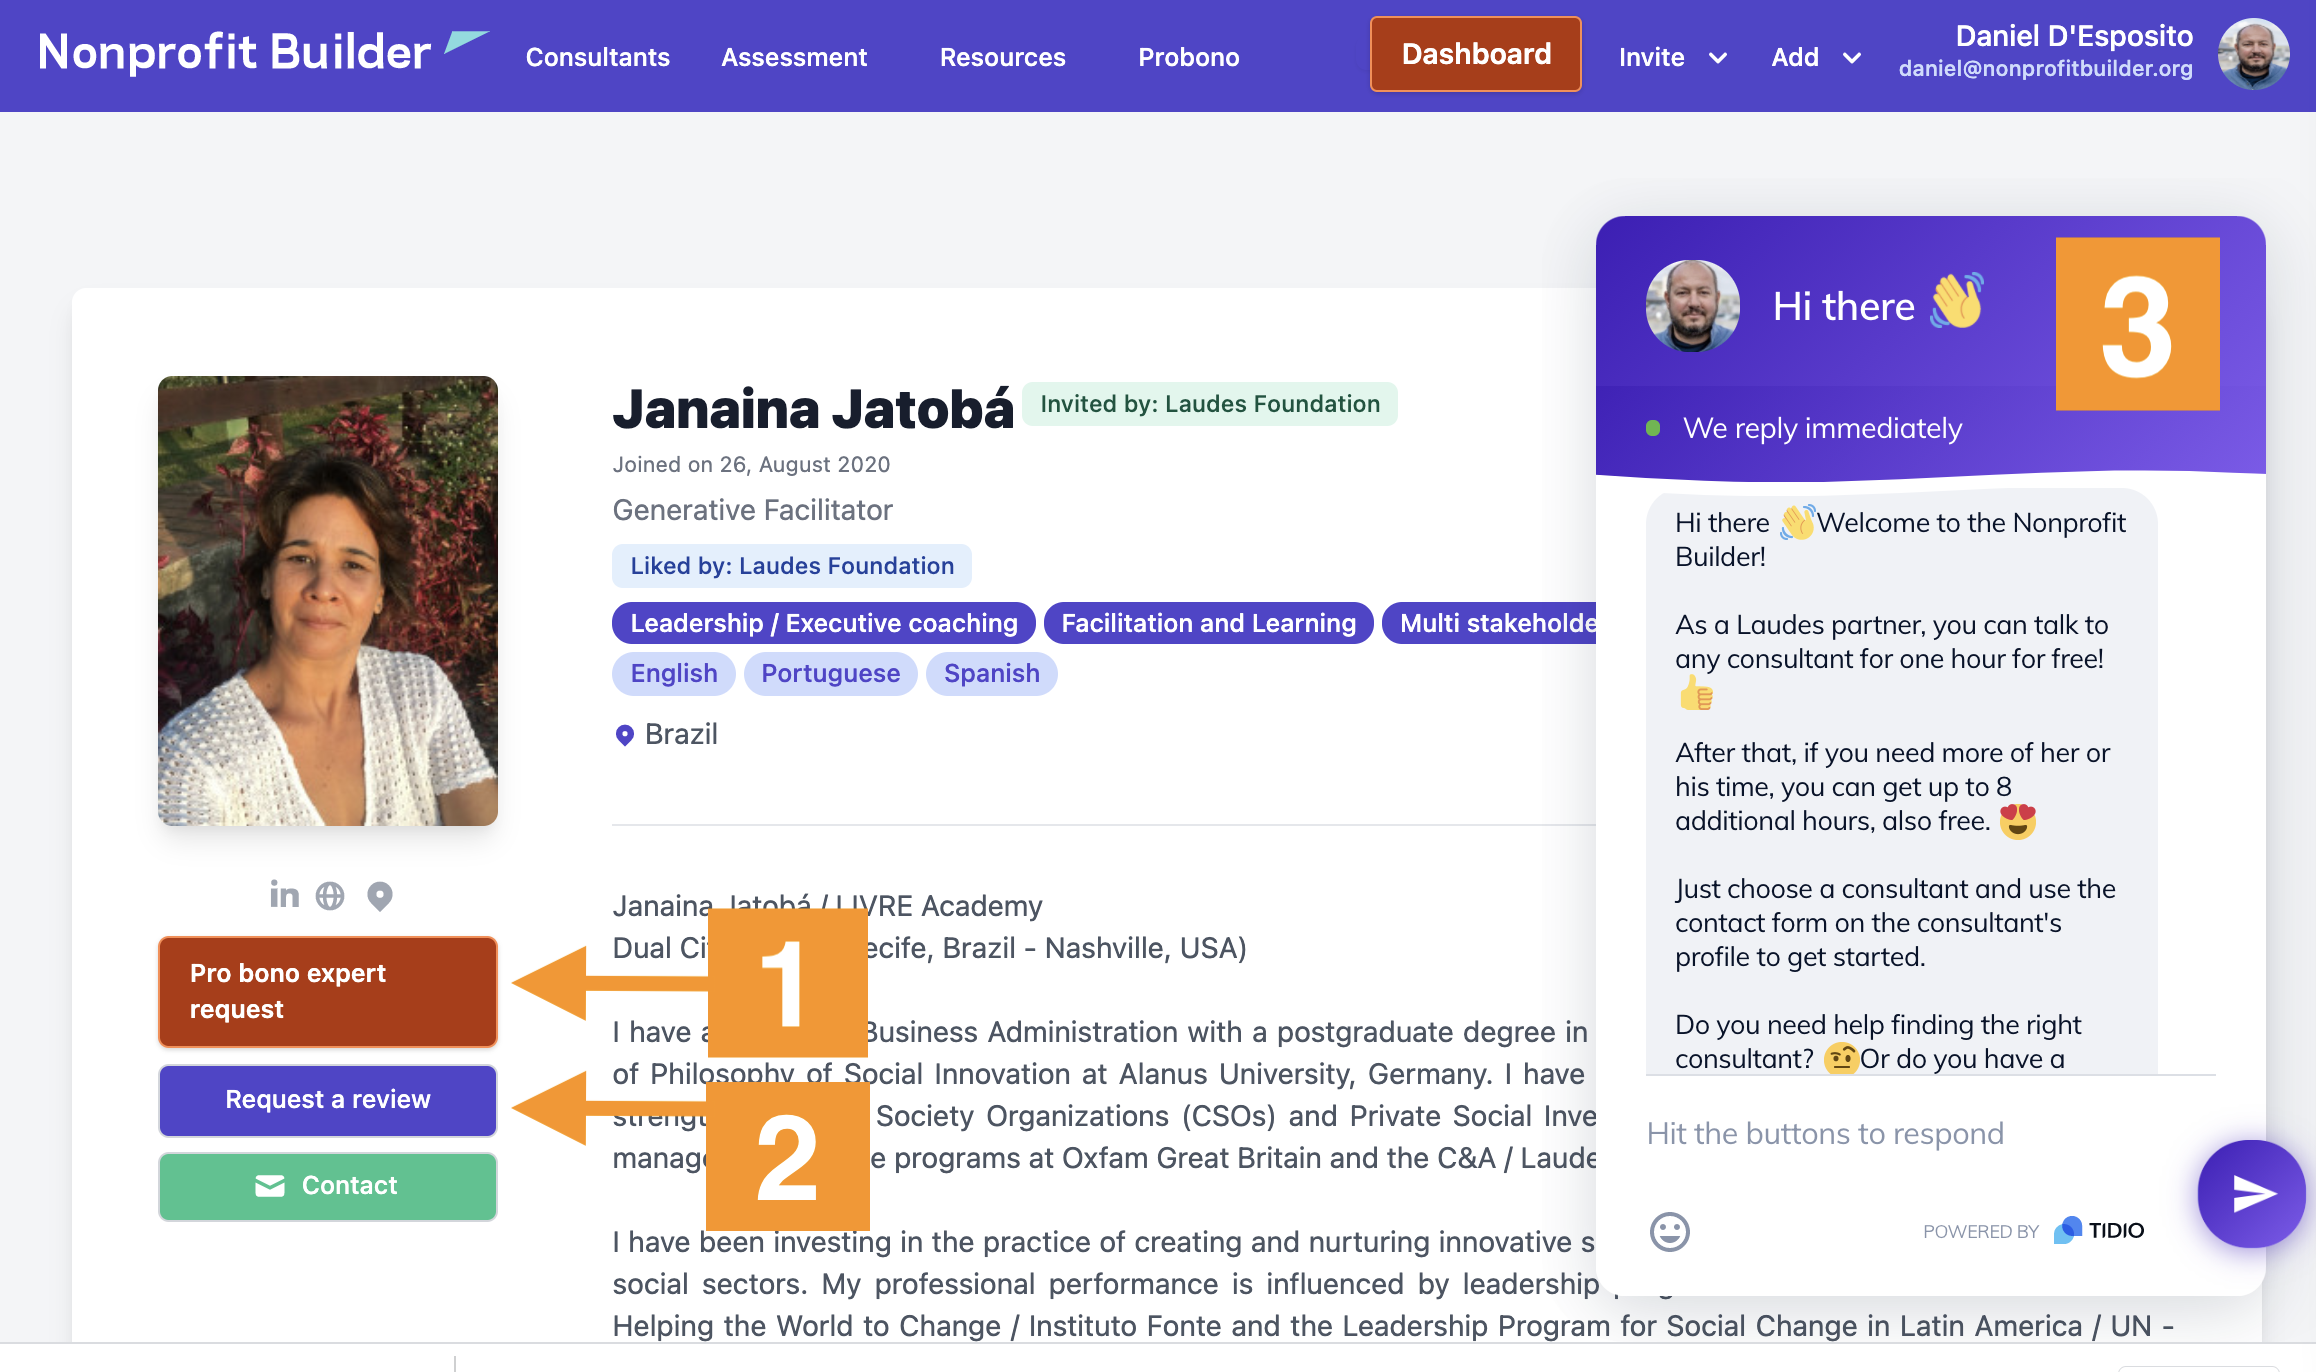Click the Janaina Jatobá name heading
This screenshot has width=2316, height=1372.
[x=812, y=409]
